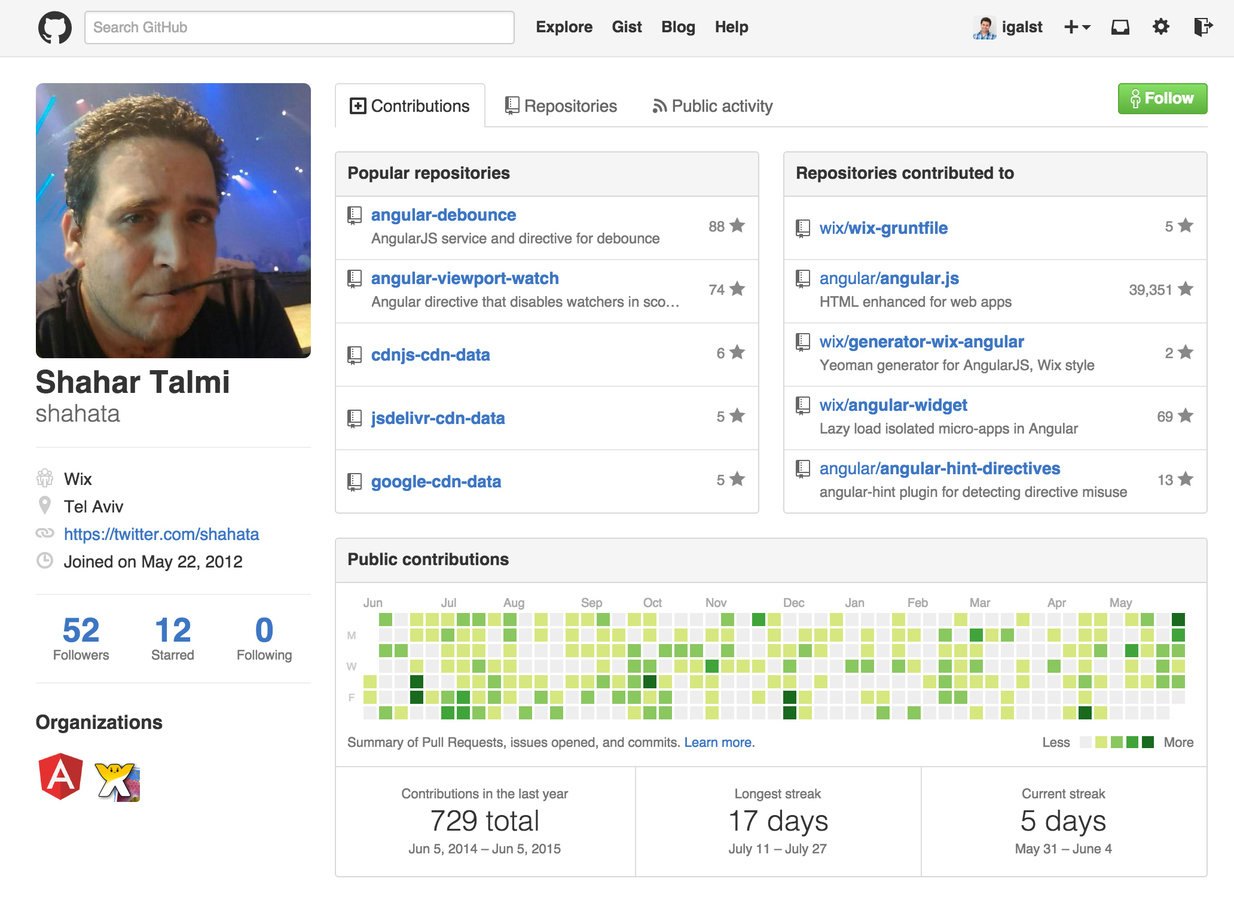Click the lightest gray legend swatch
Screen dimensions: 1234x900
tap(1086, 742)
